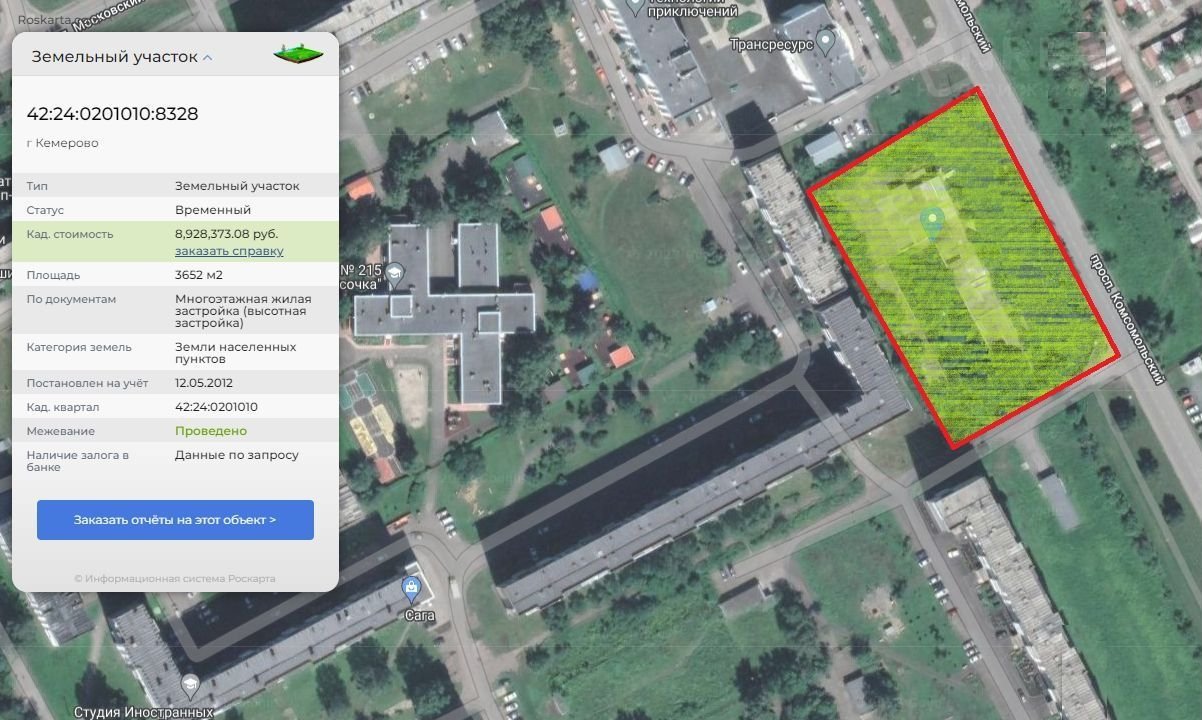Viewport: 1202px width, 720px height.
Task: Click cadastral quarter value 42:24:0201010
Action: point(216,407)
